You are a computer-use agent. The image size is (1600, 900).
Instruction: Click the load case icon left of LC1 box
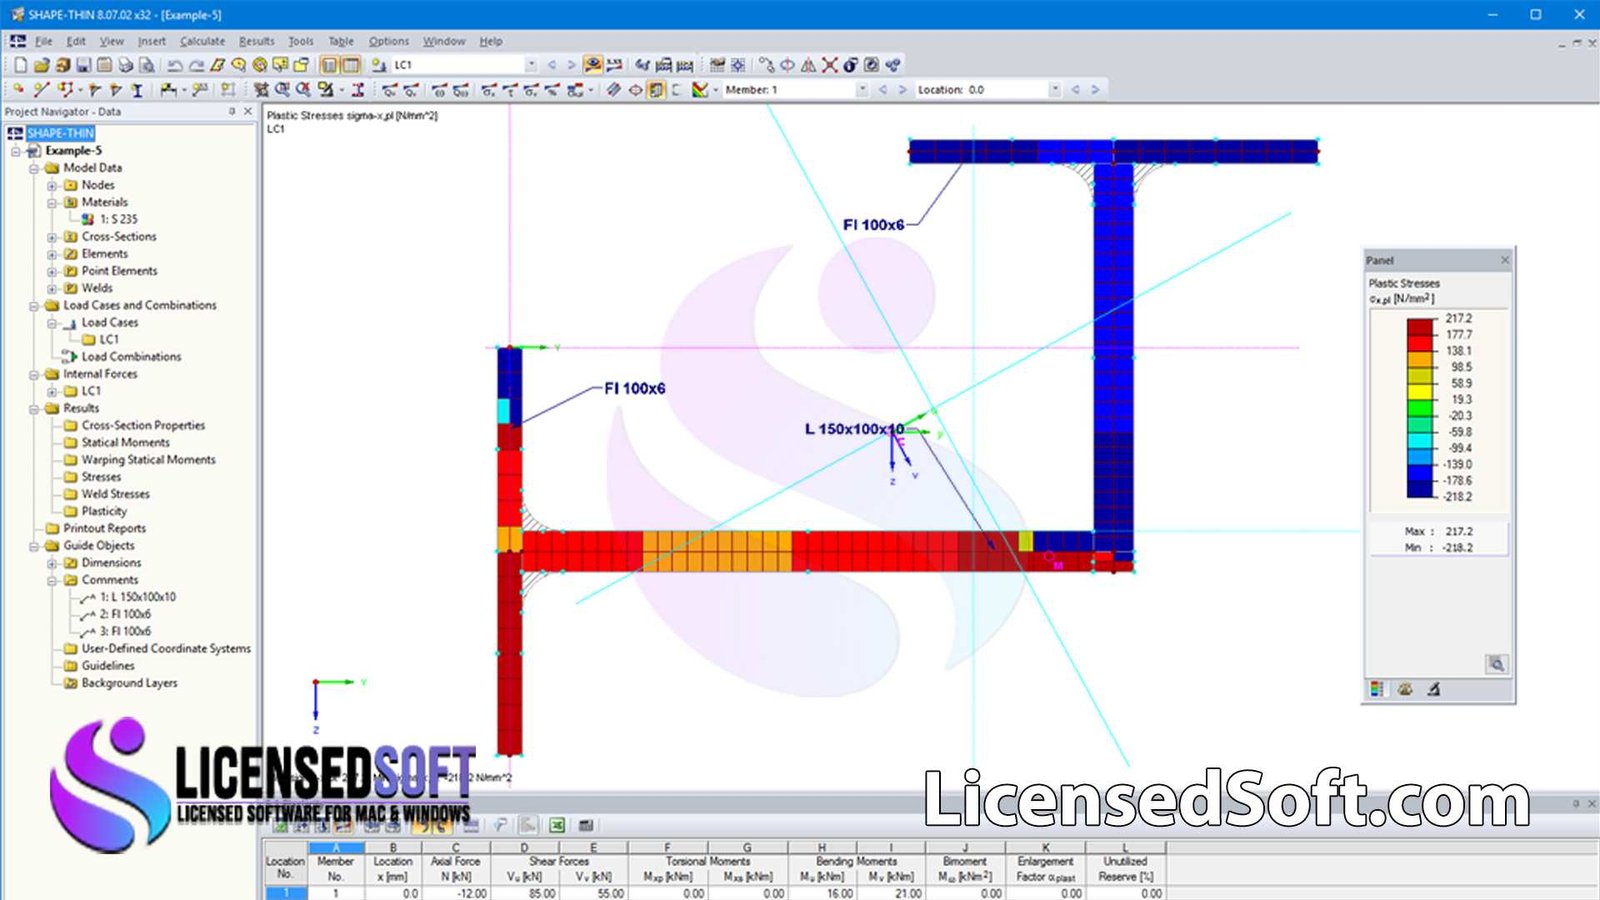(x=378, y=65)
